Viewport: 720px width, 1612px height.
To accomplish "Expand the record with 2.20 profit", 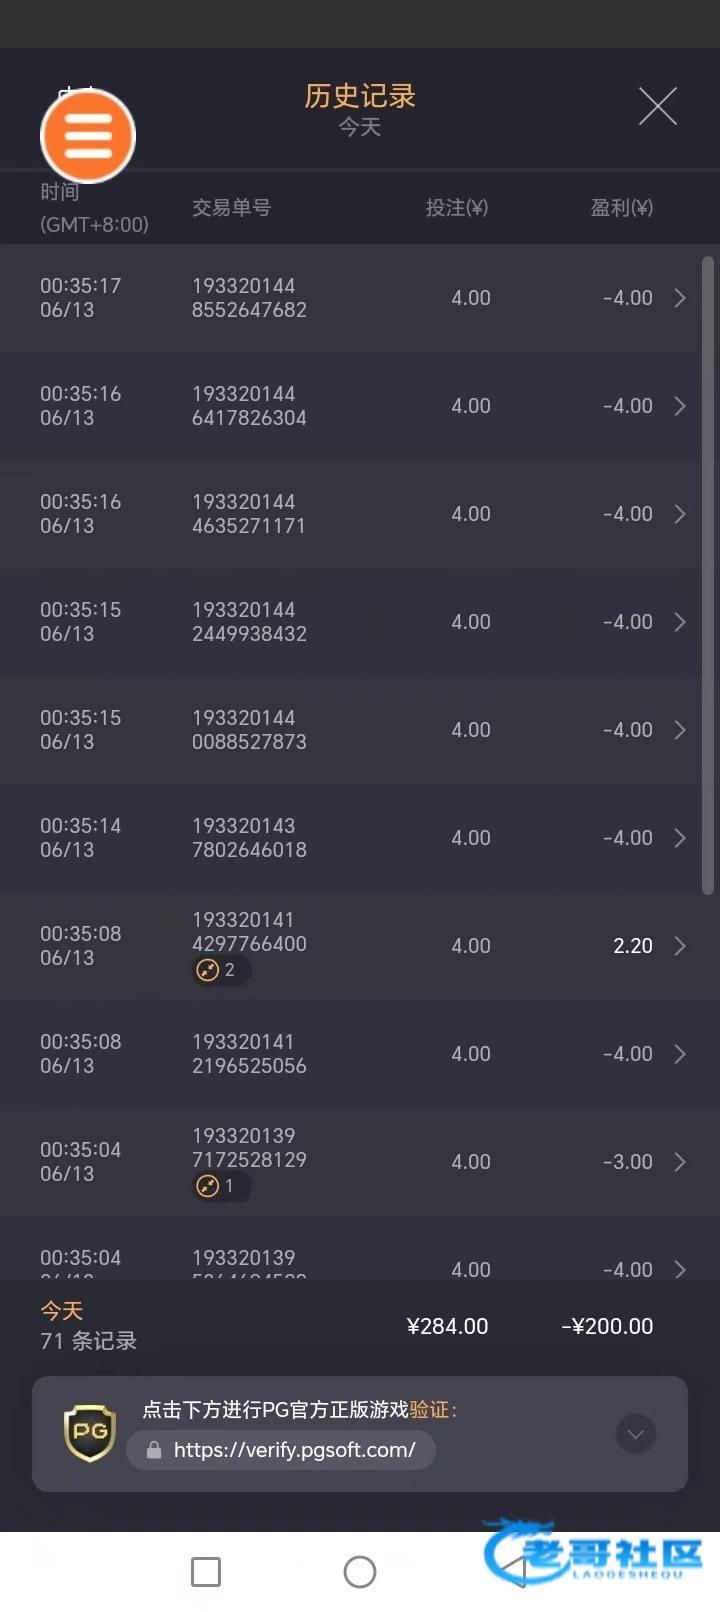I will pos(680,946).
